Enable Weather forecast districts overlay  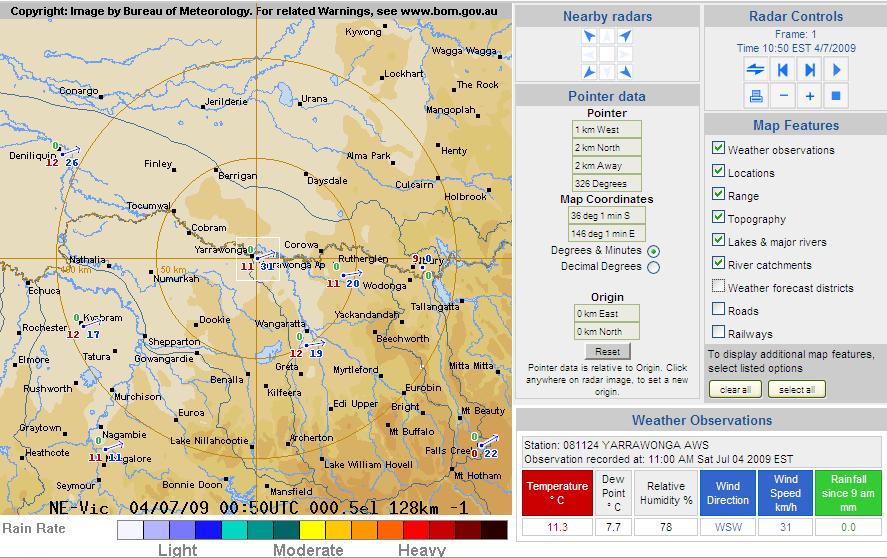[718, 286]
